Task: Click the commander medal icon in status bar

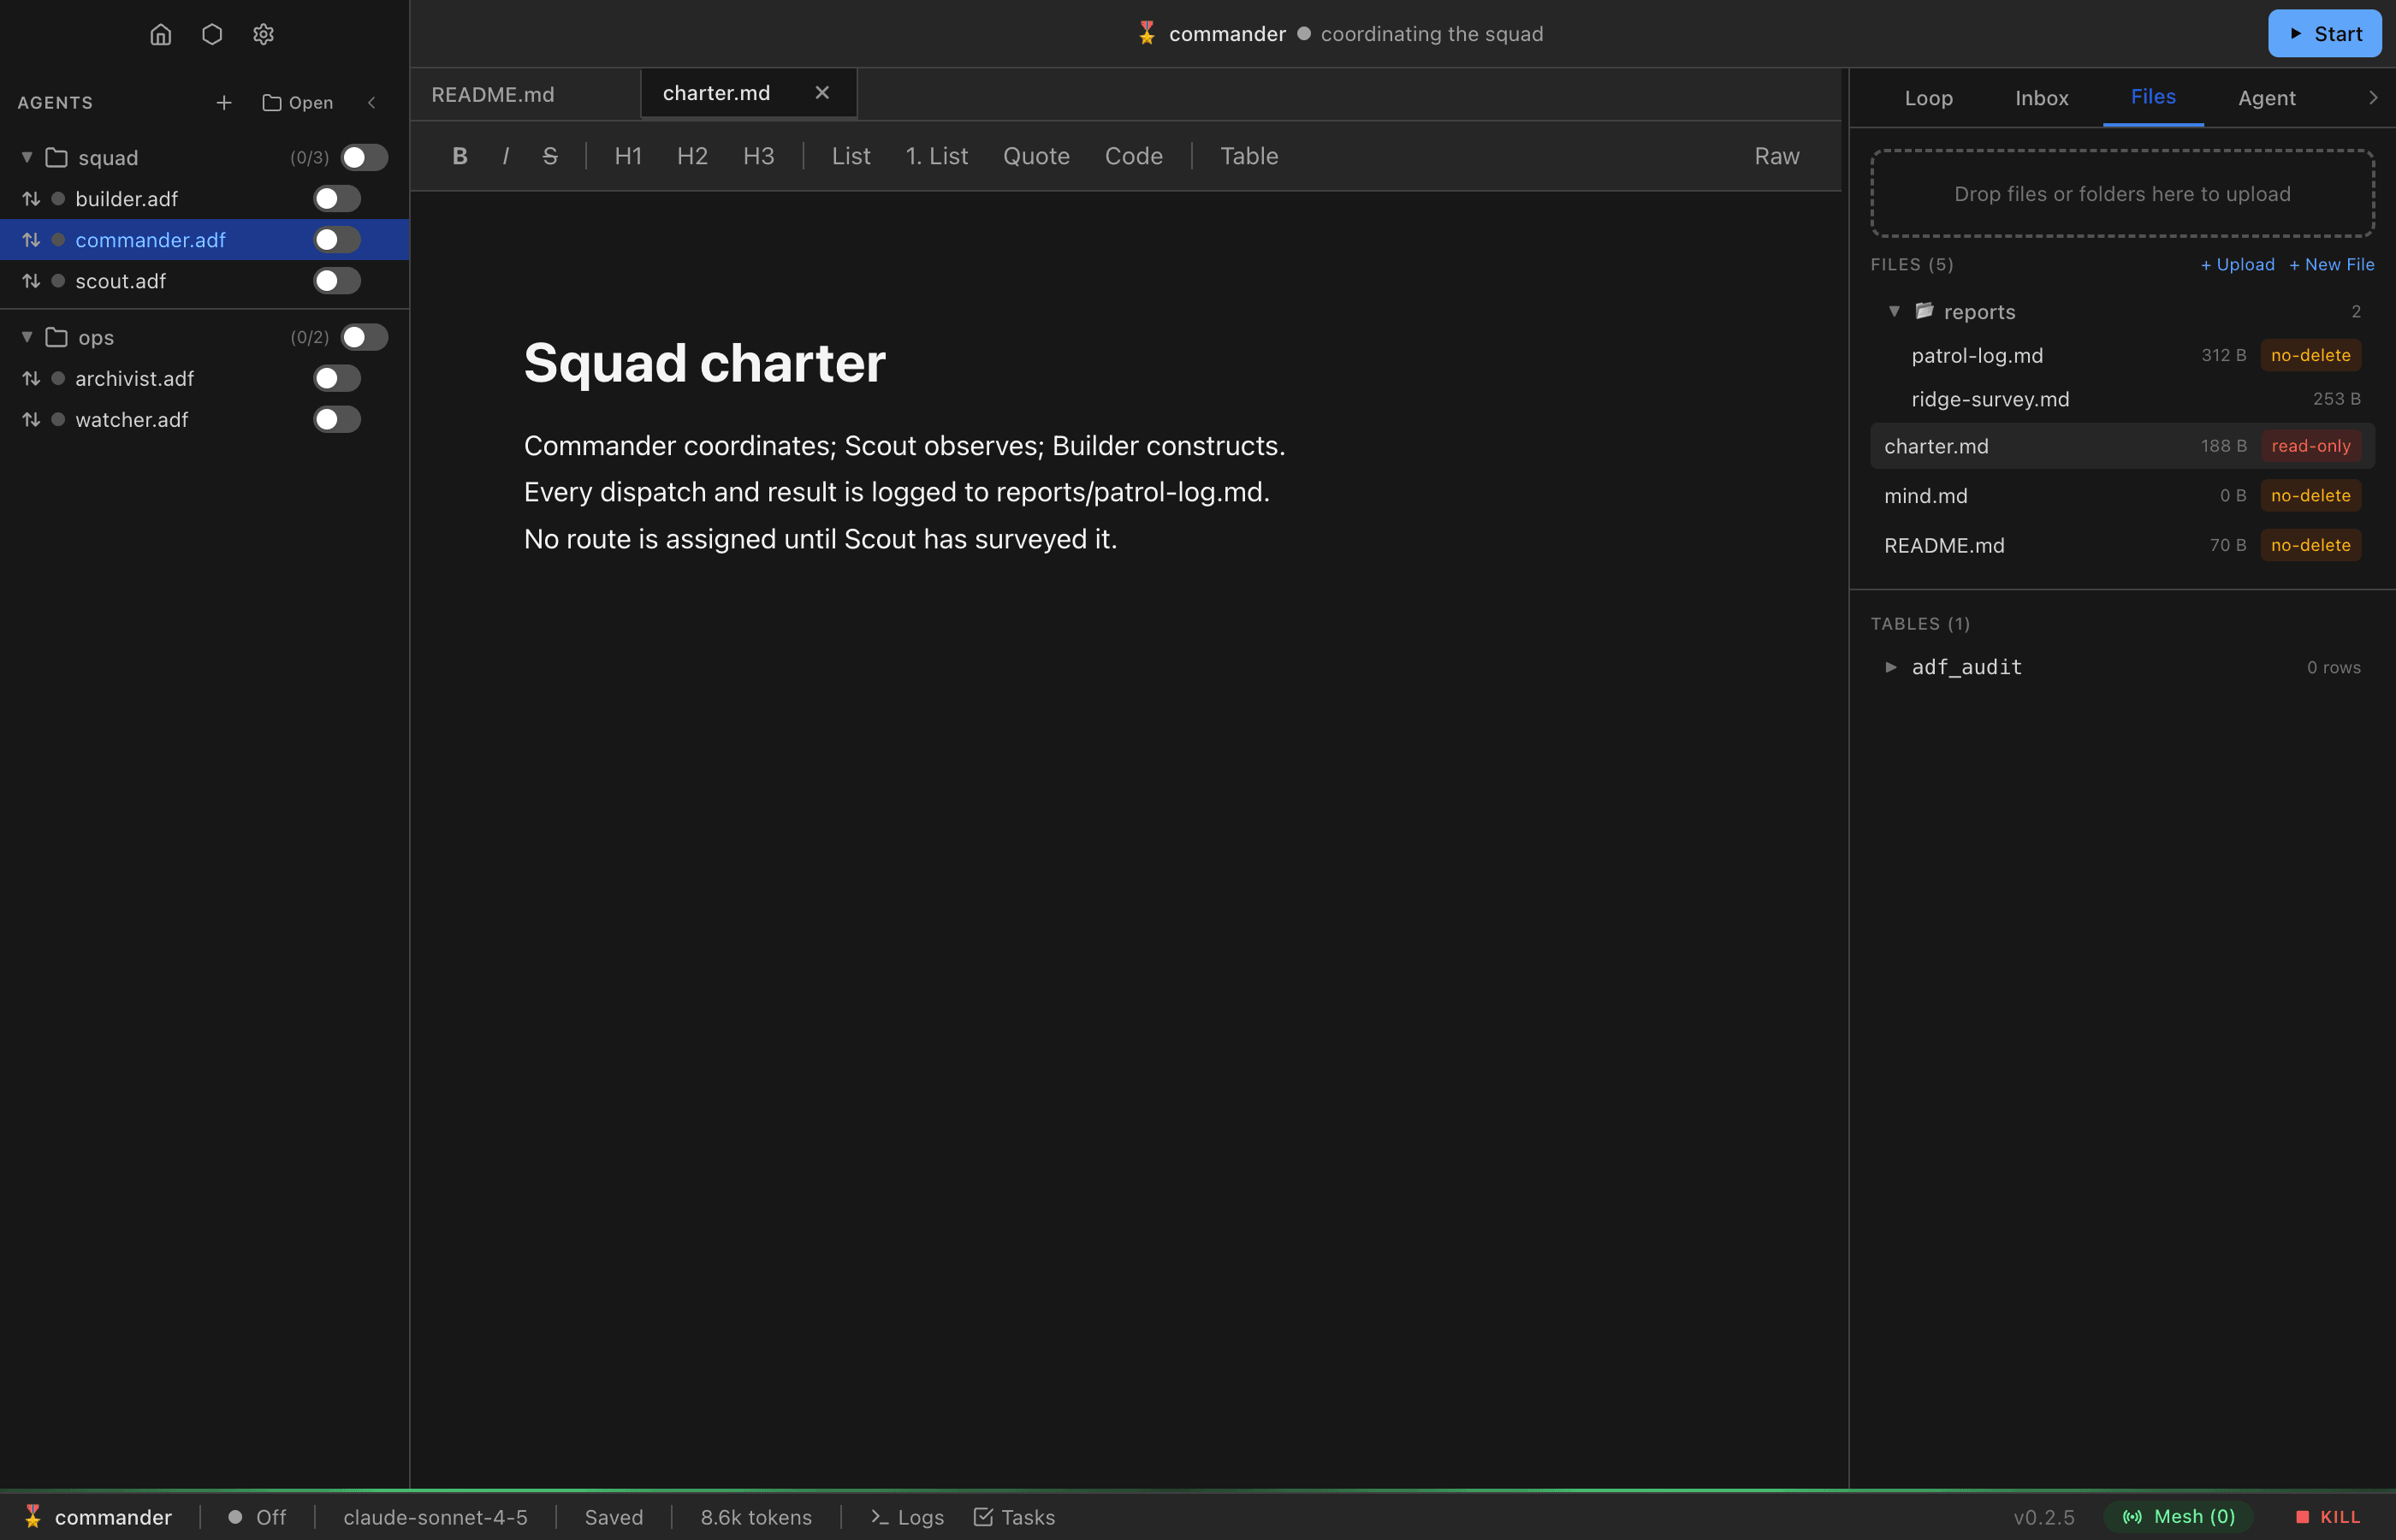Action: click(32, 1516)
